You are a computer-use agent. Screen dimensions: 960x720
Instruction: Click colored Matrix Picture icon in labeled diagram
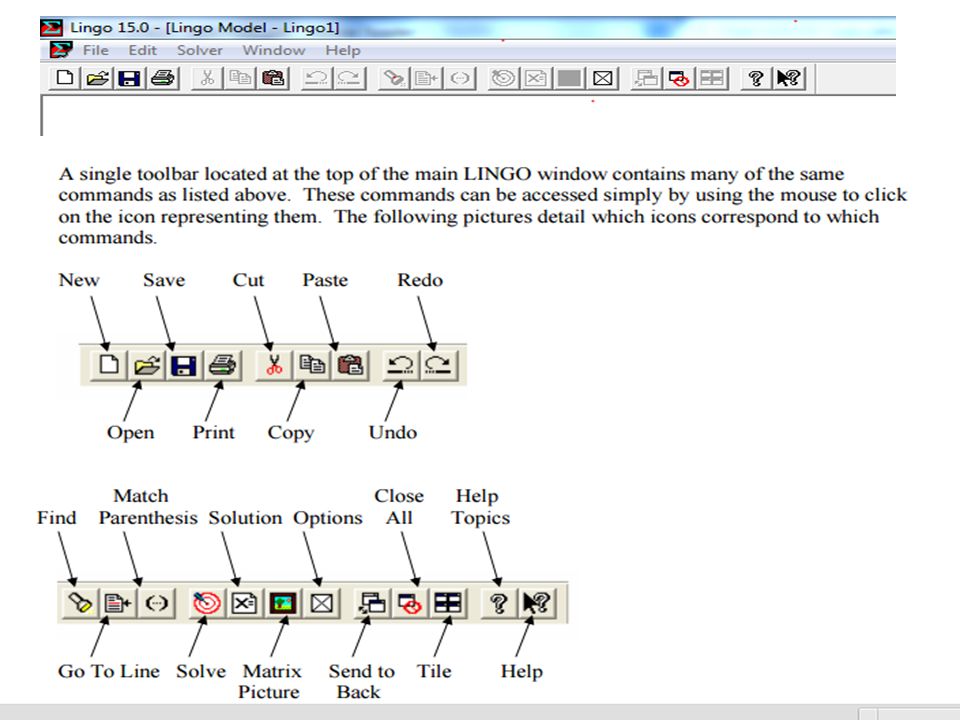pyautogui.click(x=283, y=604)
